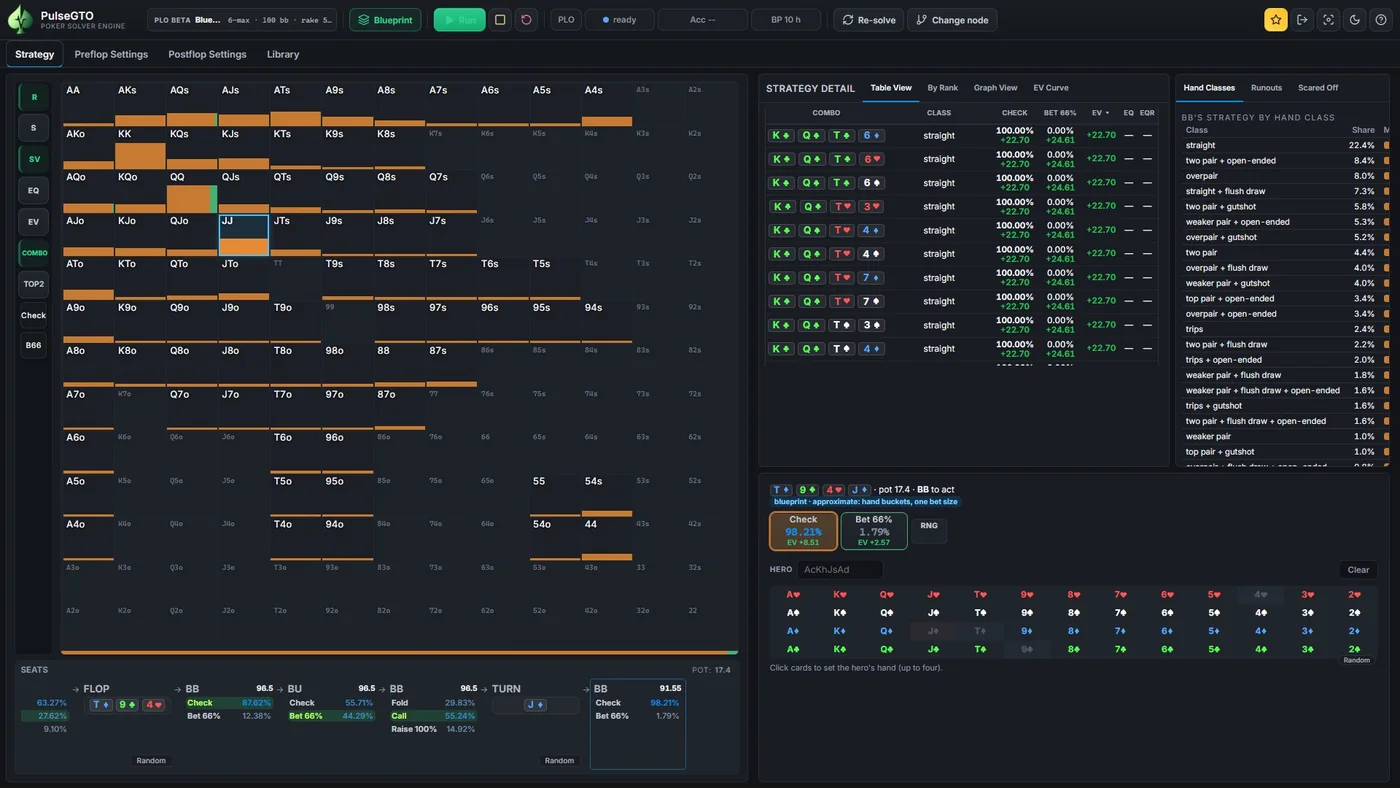Switch to the Preflop Settings tab
This screenshot has height=788, width=1400.
pyautogui.click(x=111, y=54)
